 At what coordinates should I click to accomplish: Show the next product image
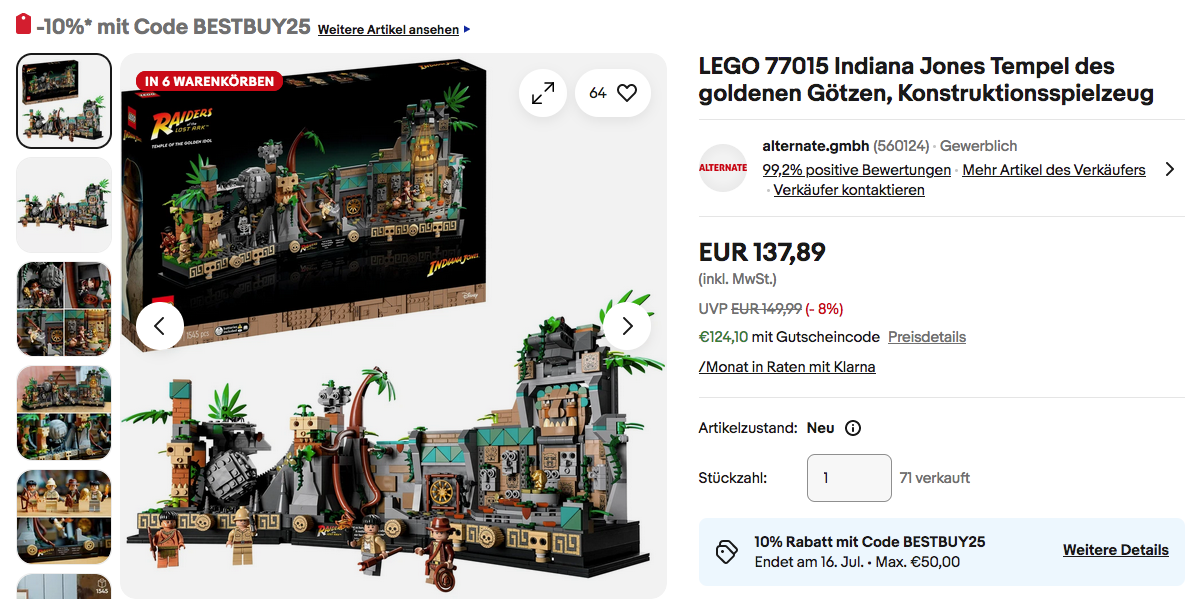pyautogui.click(x=628, y=326)
